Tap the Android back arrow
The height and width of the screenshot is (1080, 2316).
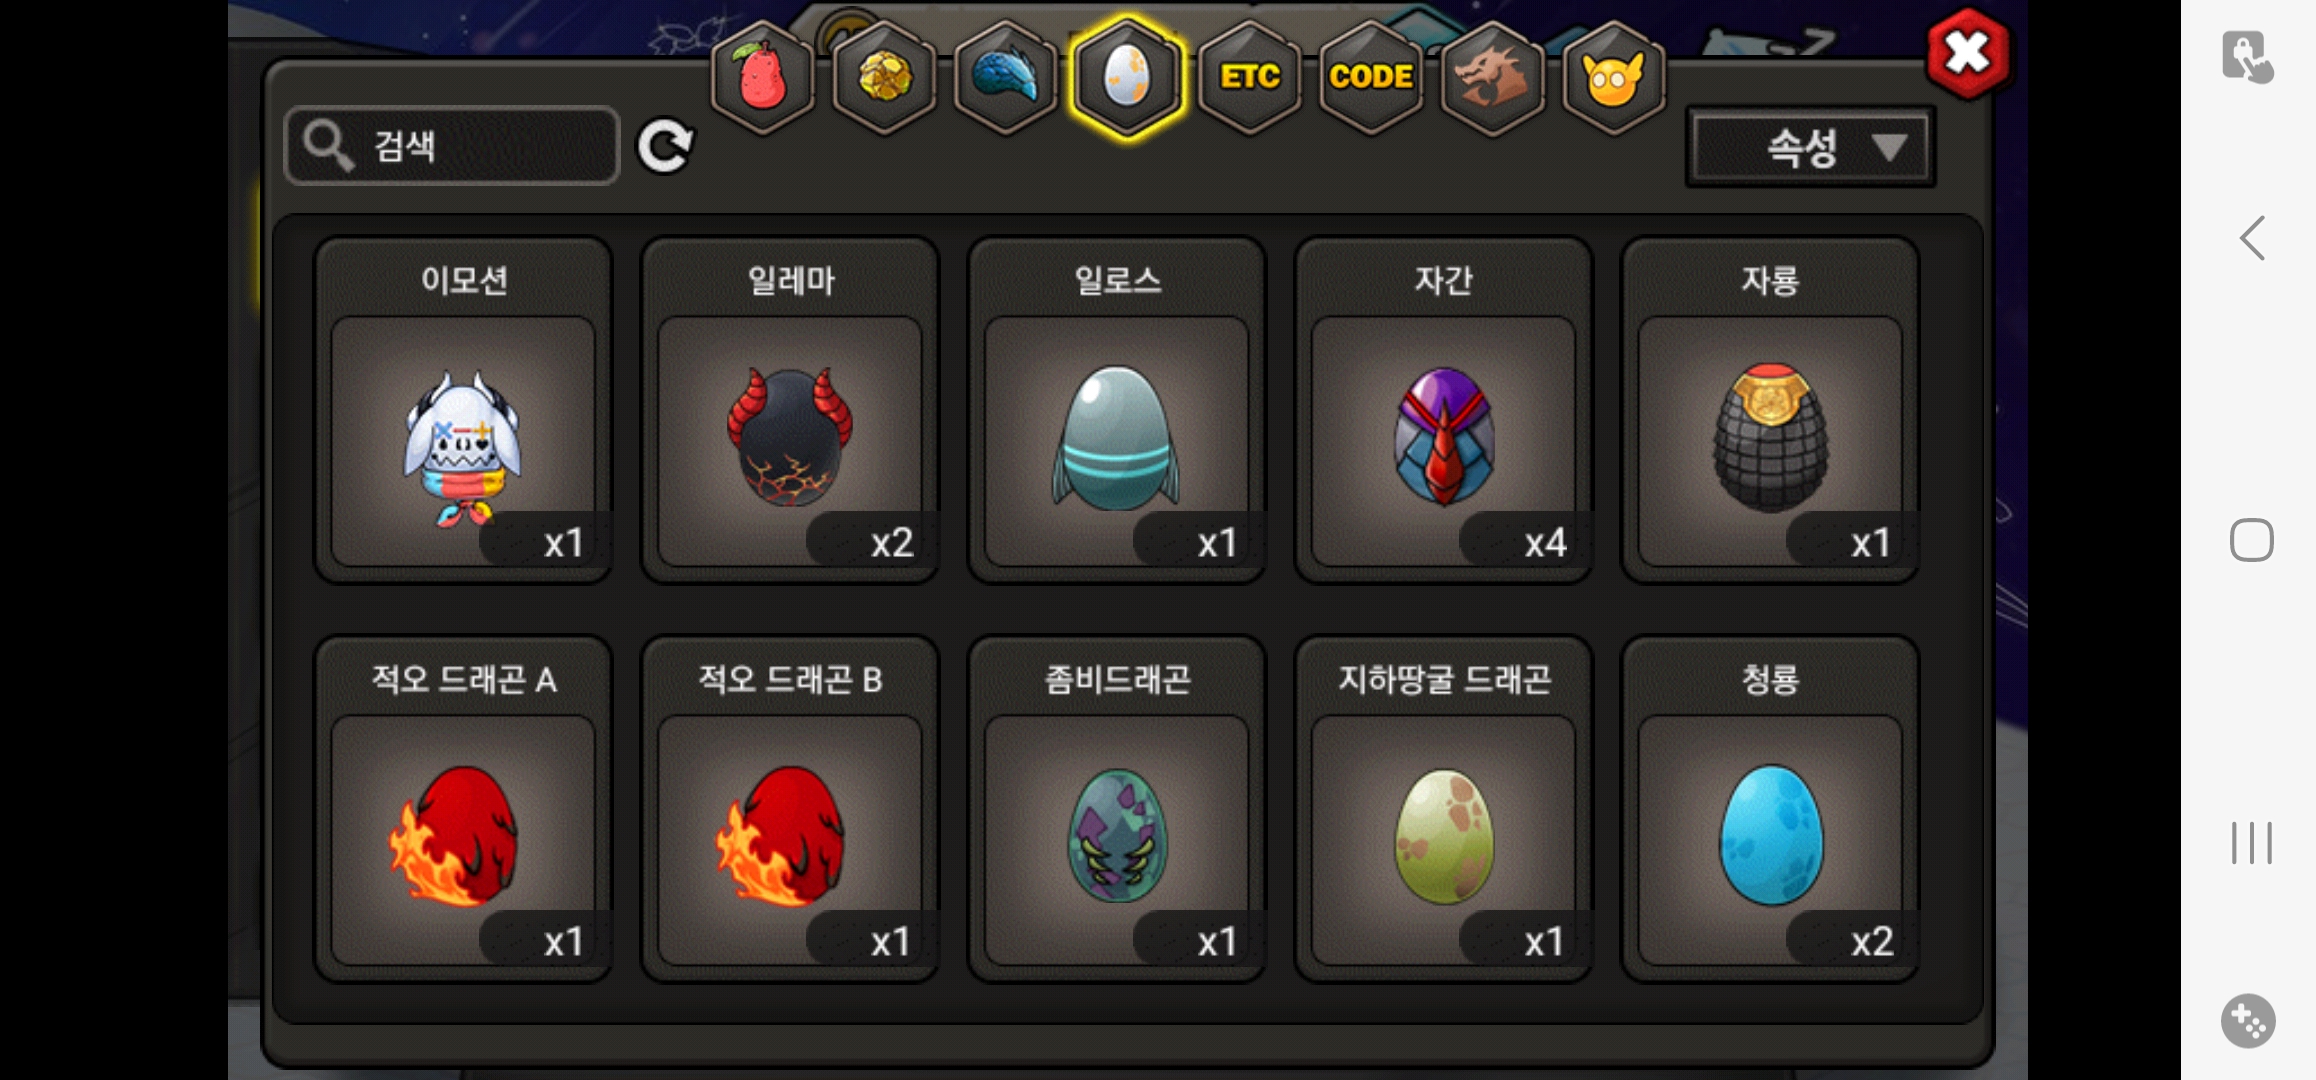2251,238
